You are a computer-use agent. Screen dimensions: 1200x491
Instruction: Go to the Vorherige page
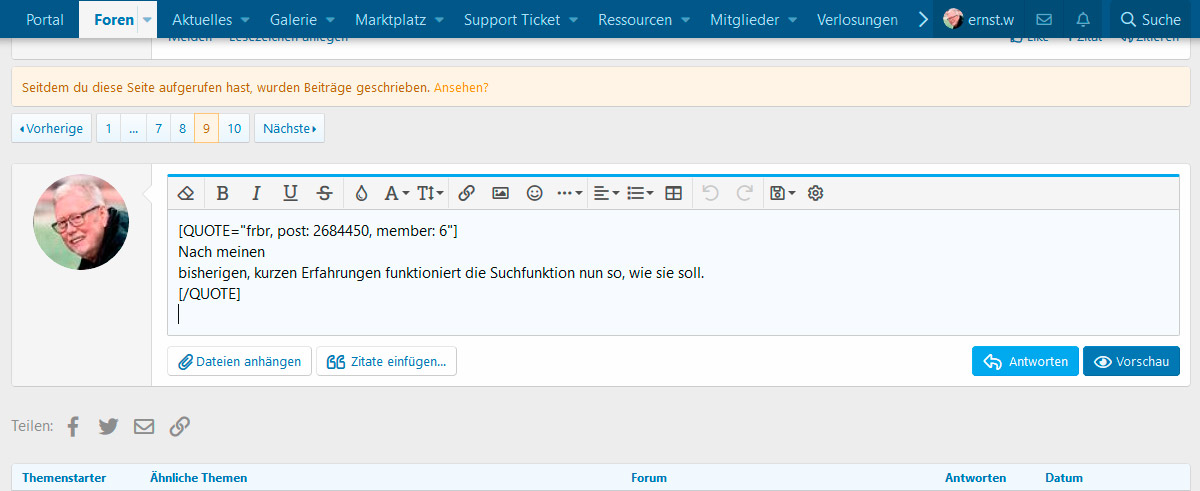52,129
